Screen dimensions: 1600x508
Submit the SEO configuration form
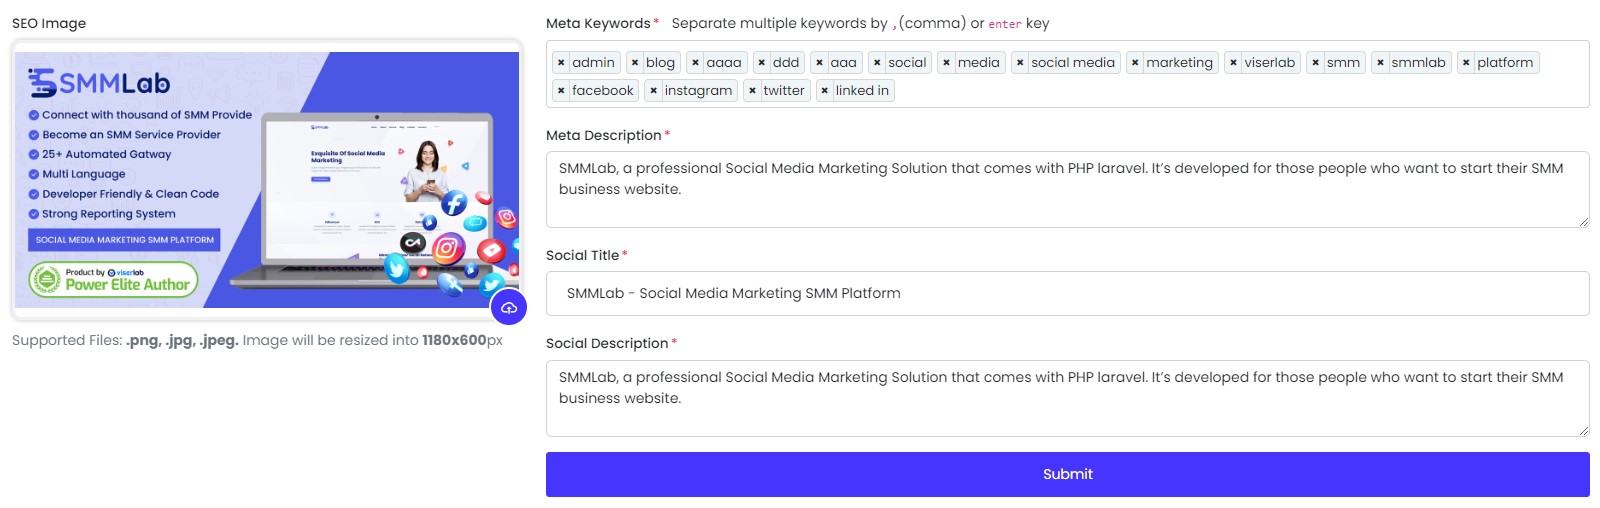coord(1067,474)
